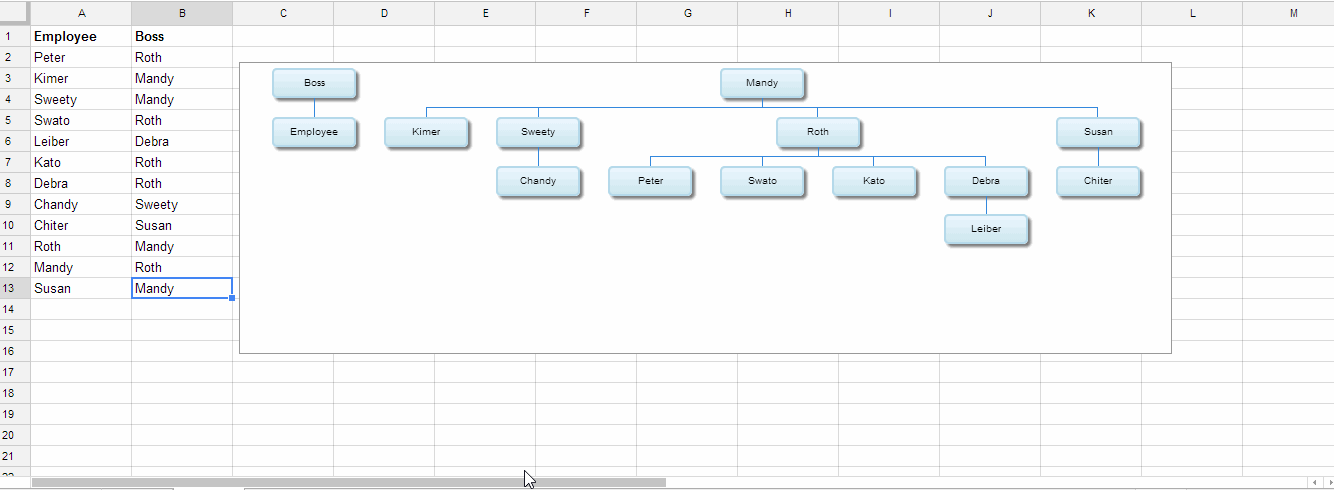Screen dimensions: 1334x490
Task: Select column C header
Action: (x=283, y=13)
